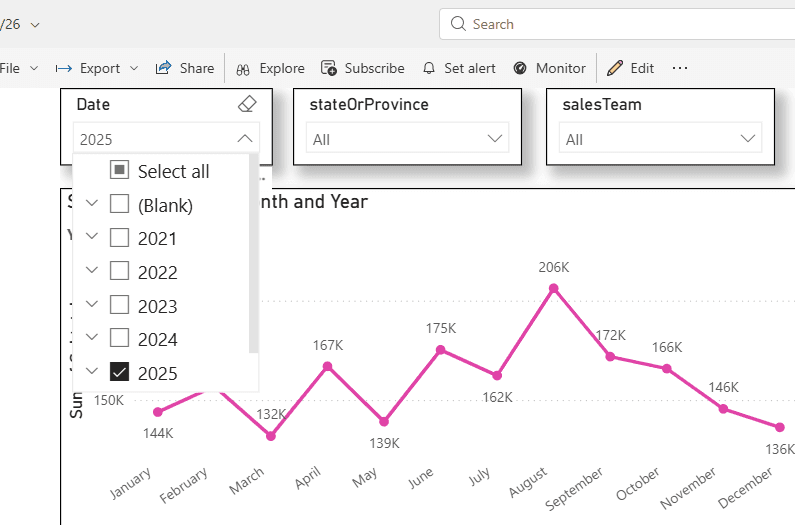
Task: Click the Edit button label
Action: pyautogui.click(x=642, y=68)
